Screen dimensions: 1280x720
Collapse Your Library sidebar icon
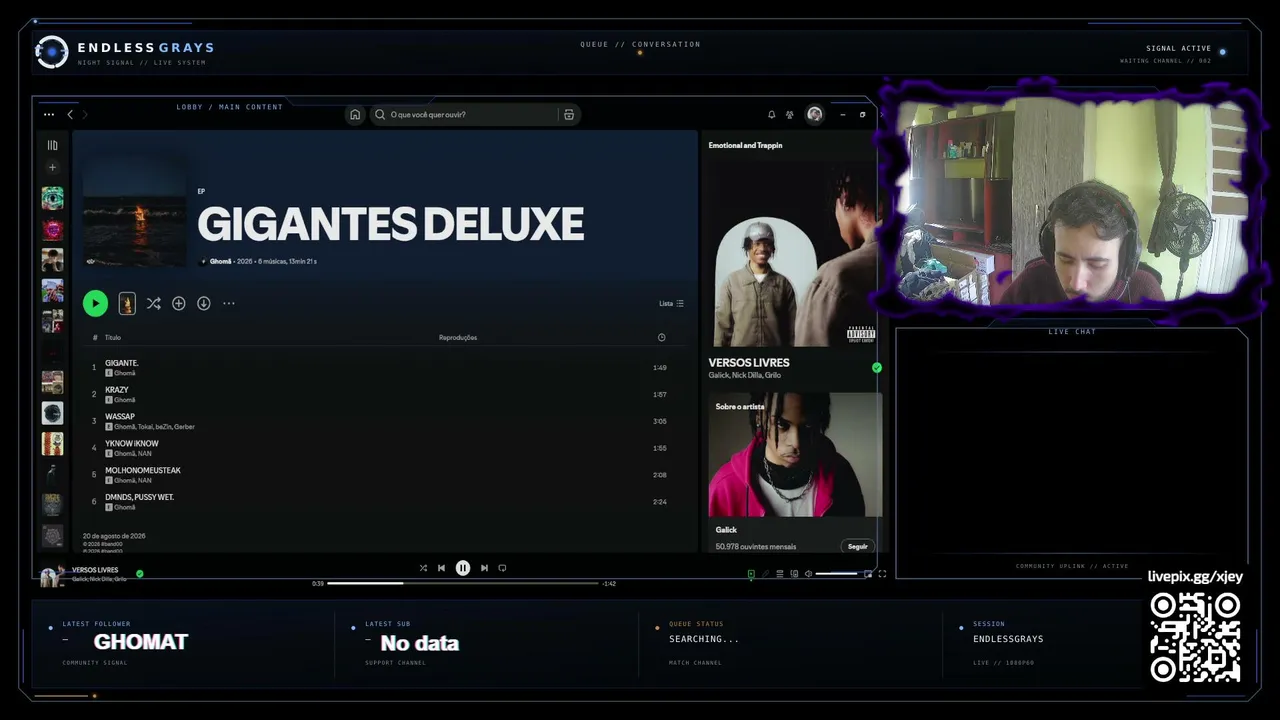53,145
